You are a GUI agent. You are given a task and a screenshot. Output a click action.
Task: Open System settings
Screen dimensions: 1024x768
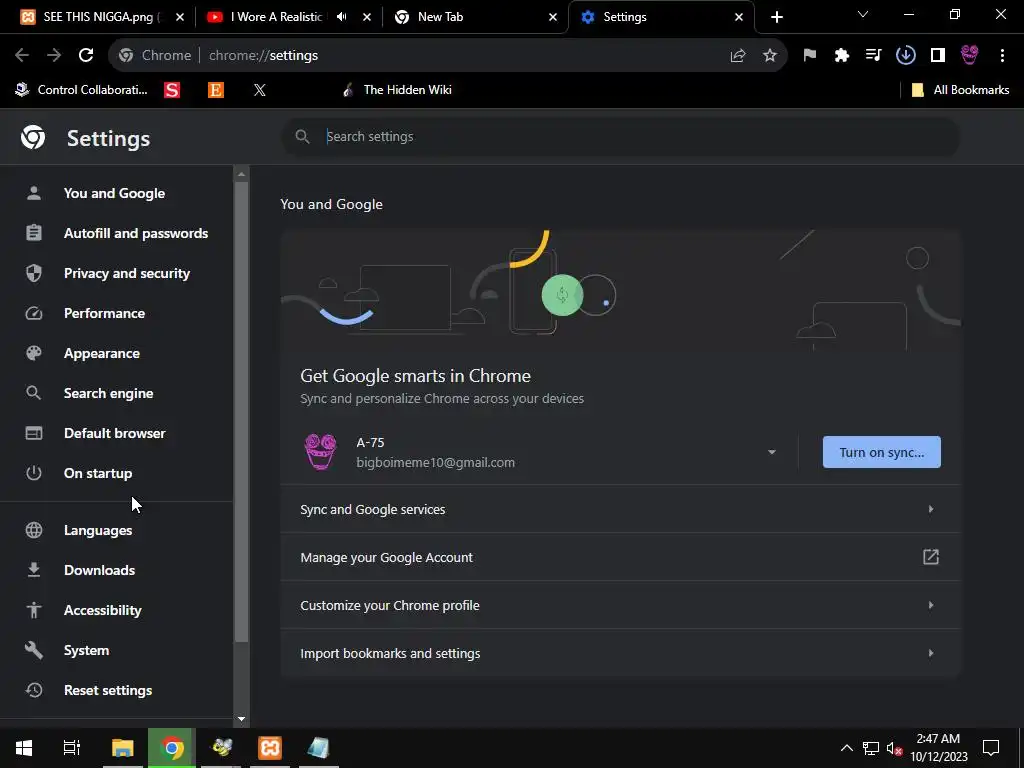coord(86,650)
